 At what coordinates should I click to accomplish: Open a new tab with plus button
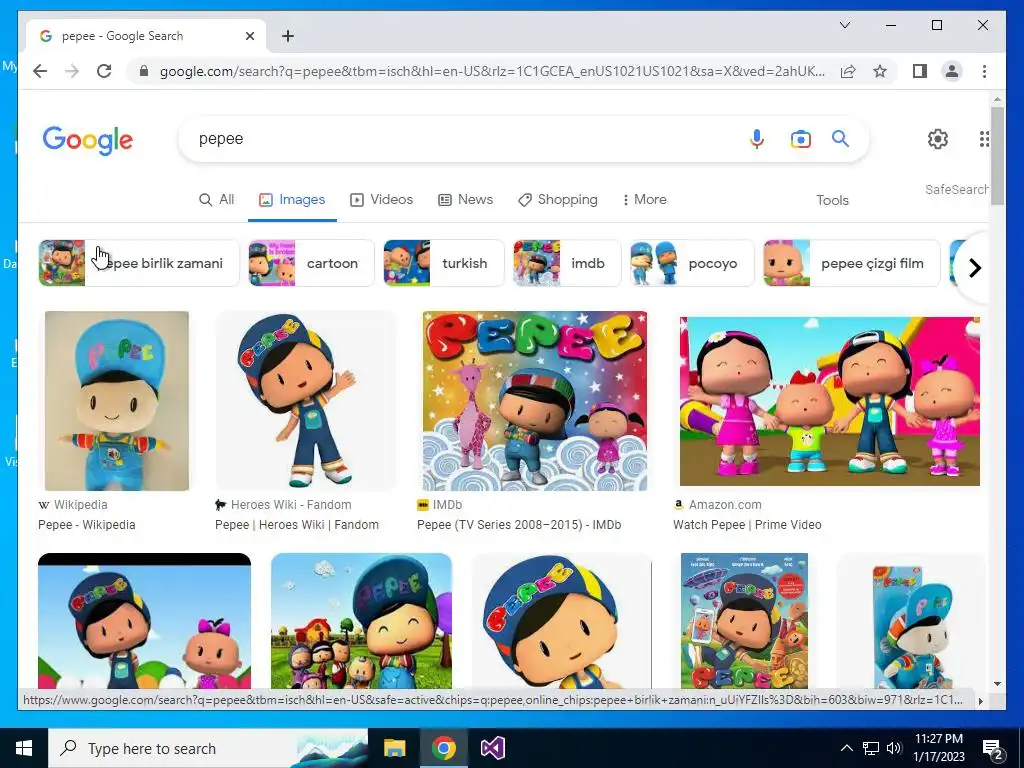click(x=288, y=36)
